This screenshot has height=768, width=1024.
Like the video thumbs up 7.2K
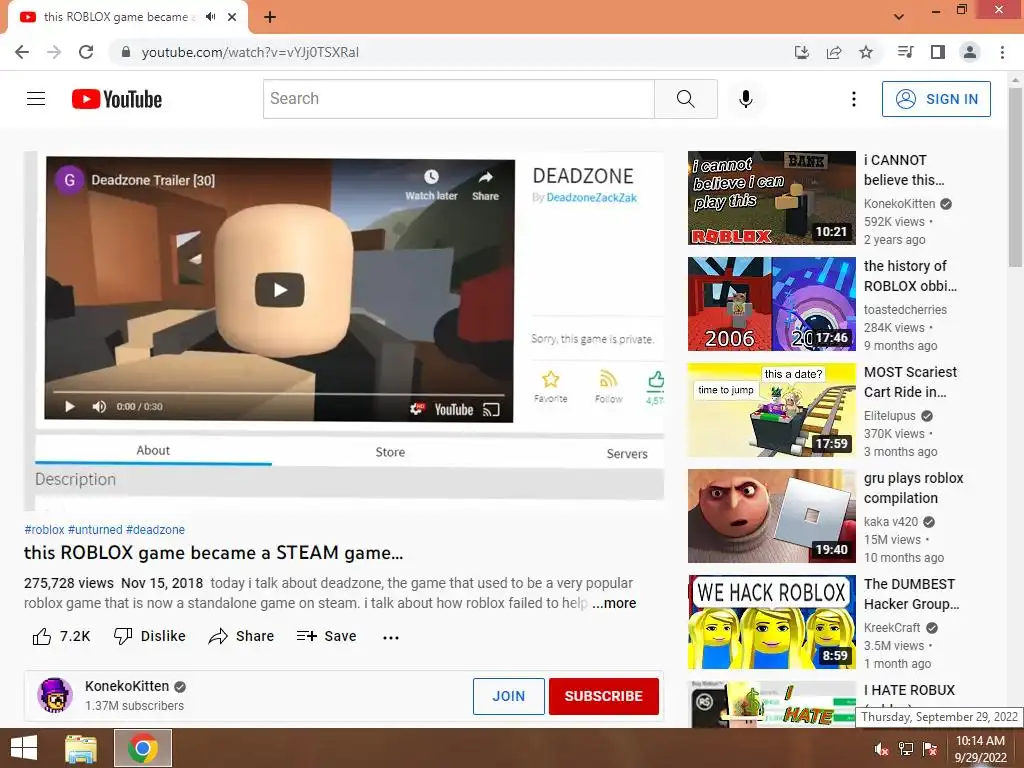coord(61,636)
